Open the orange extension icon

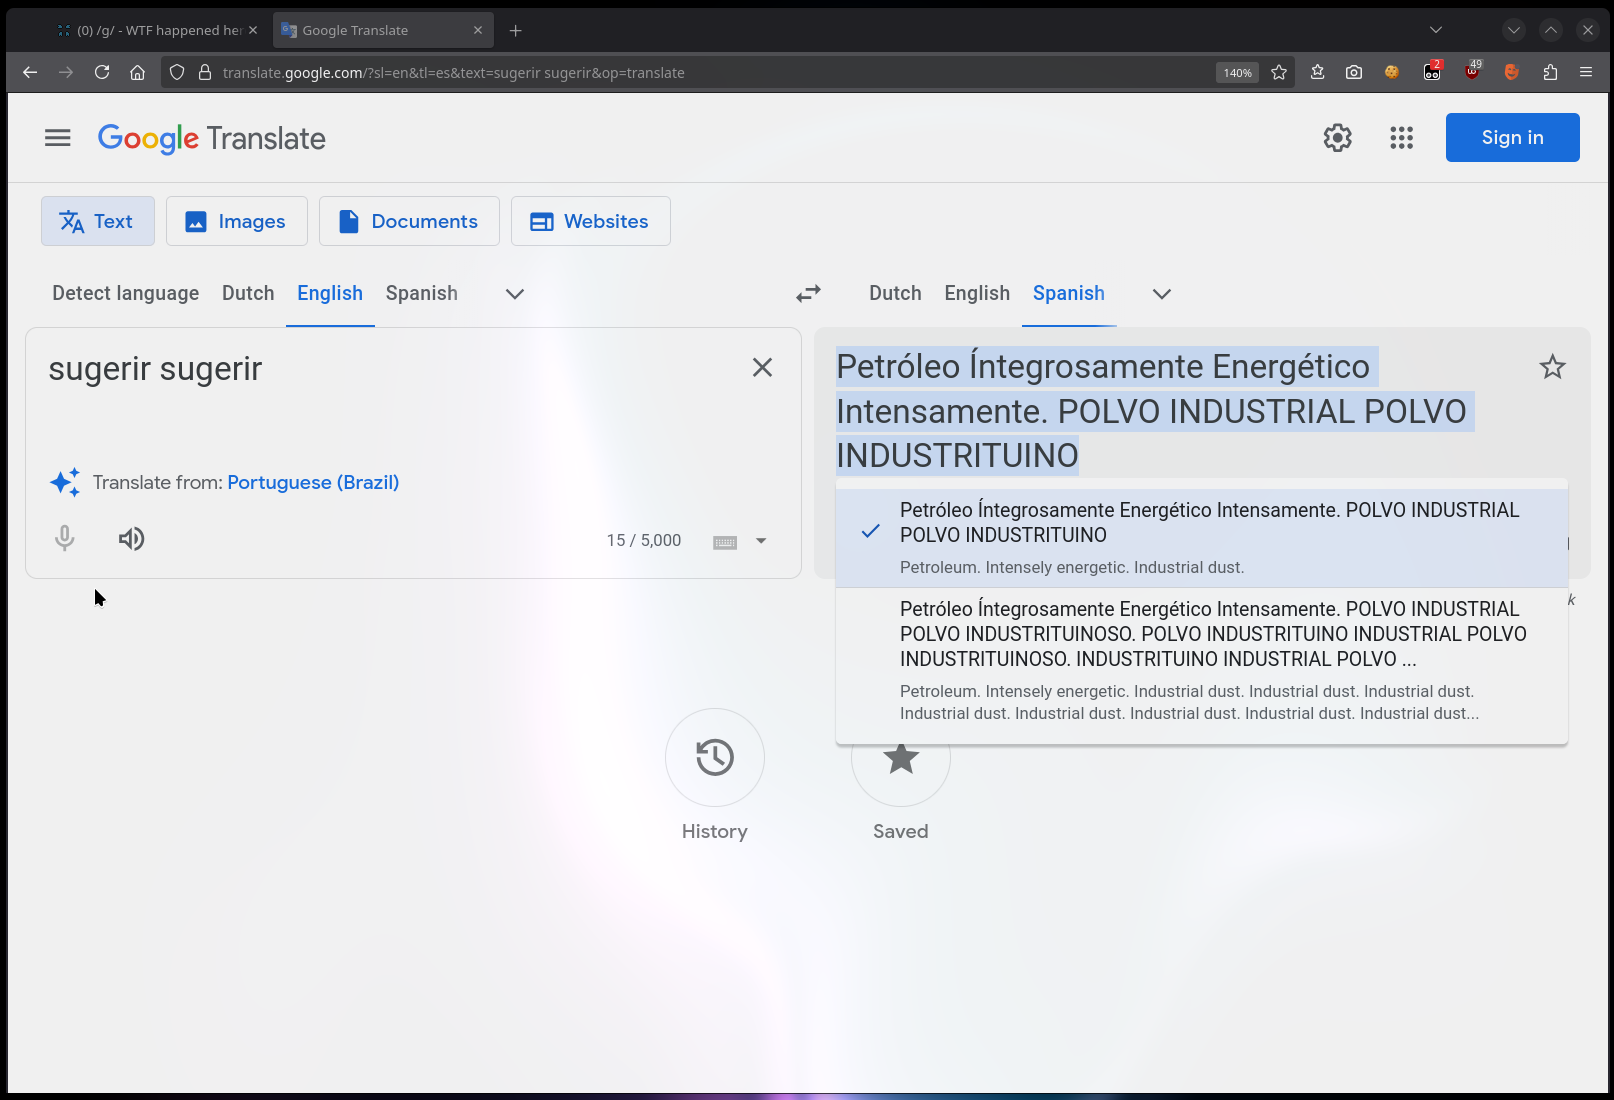1511,72
